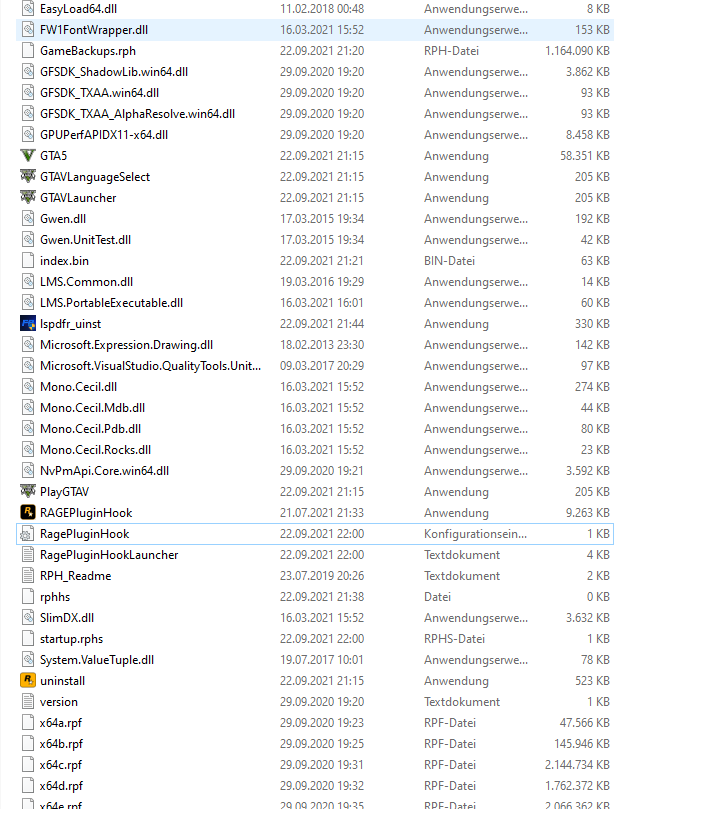Click the startup.rphs file icon
Screen dimensions: 728x825
[28, 639]
